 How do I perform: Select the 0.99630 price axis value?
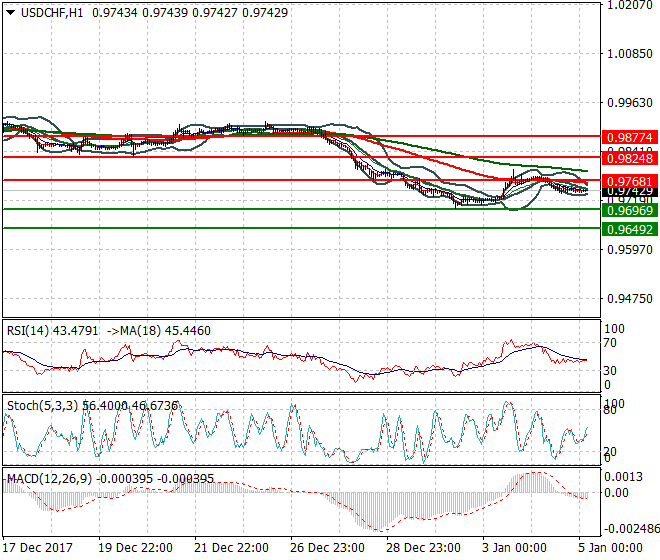click(x=630, y=103)
